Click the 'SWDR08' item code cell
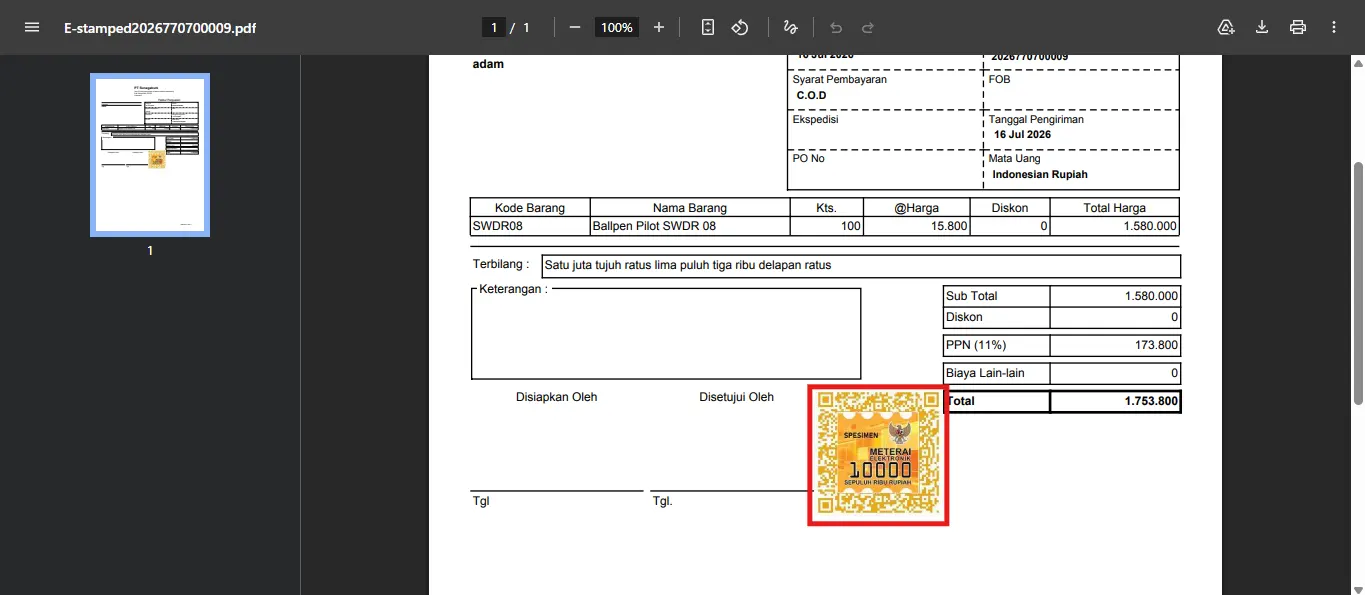The image size is (1365, 595). point(530,227)
